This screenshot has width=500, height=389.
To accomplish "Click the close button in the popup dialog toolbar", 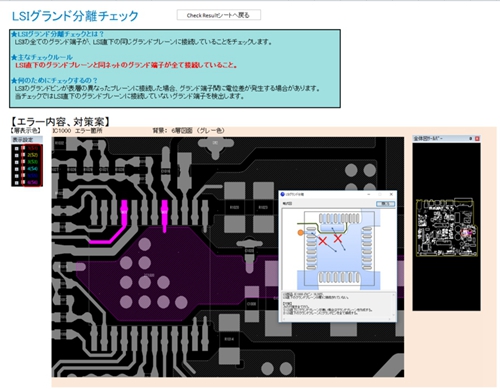I will [385, 204].
